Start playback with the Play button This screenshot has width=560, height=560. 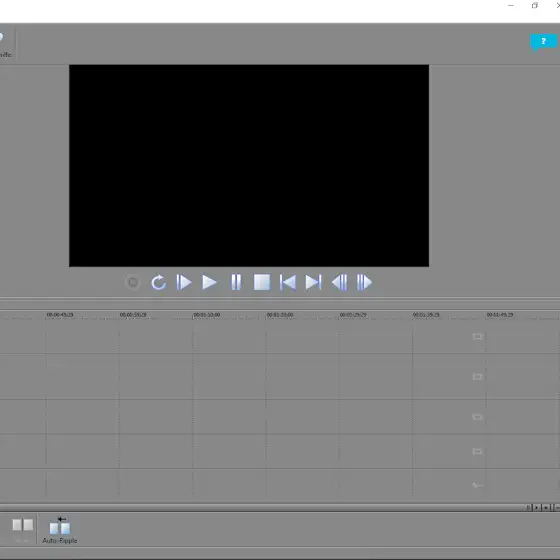[x=209, y=282]
